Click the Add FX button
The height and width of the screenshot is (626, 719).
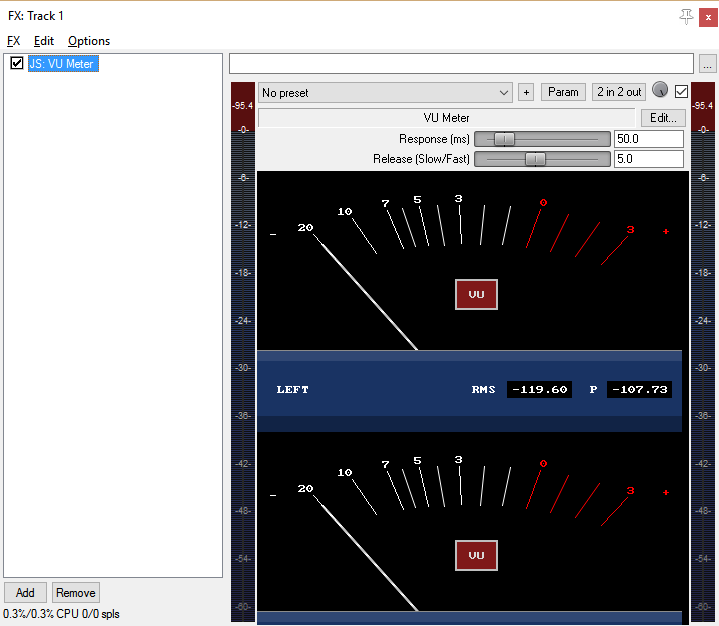(25, 593)
